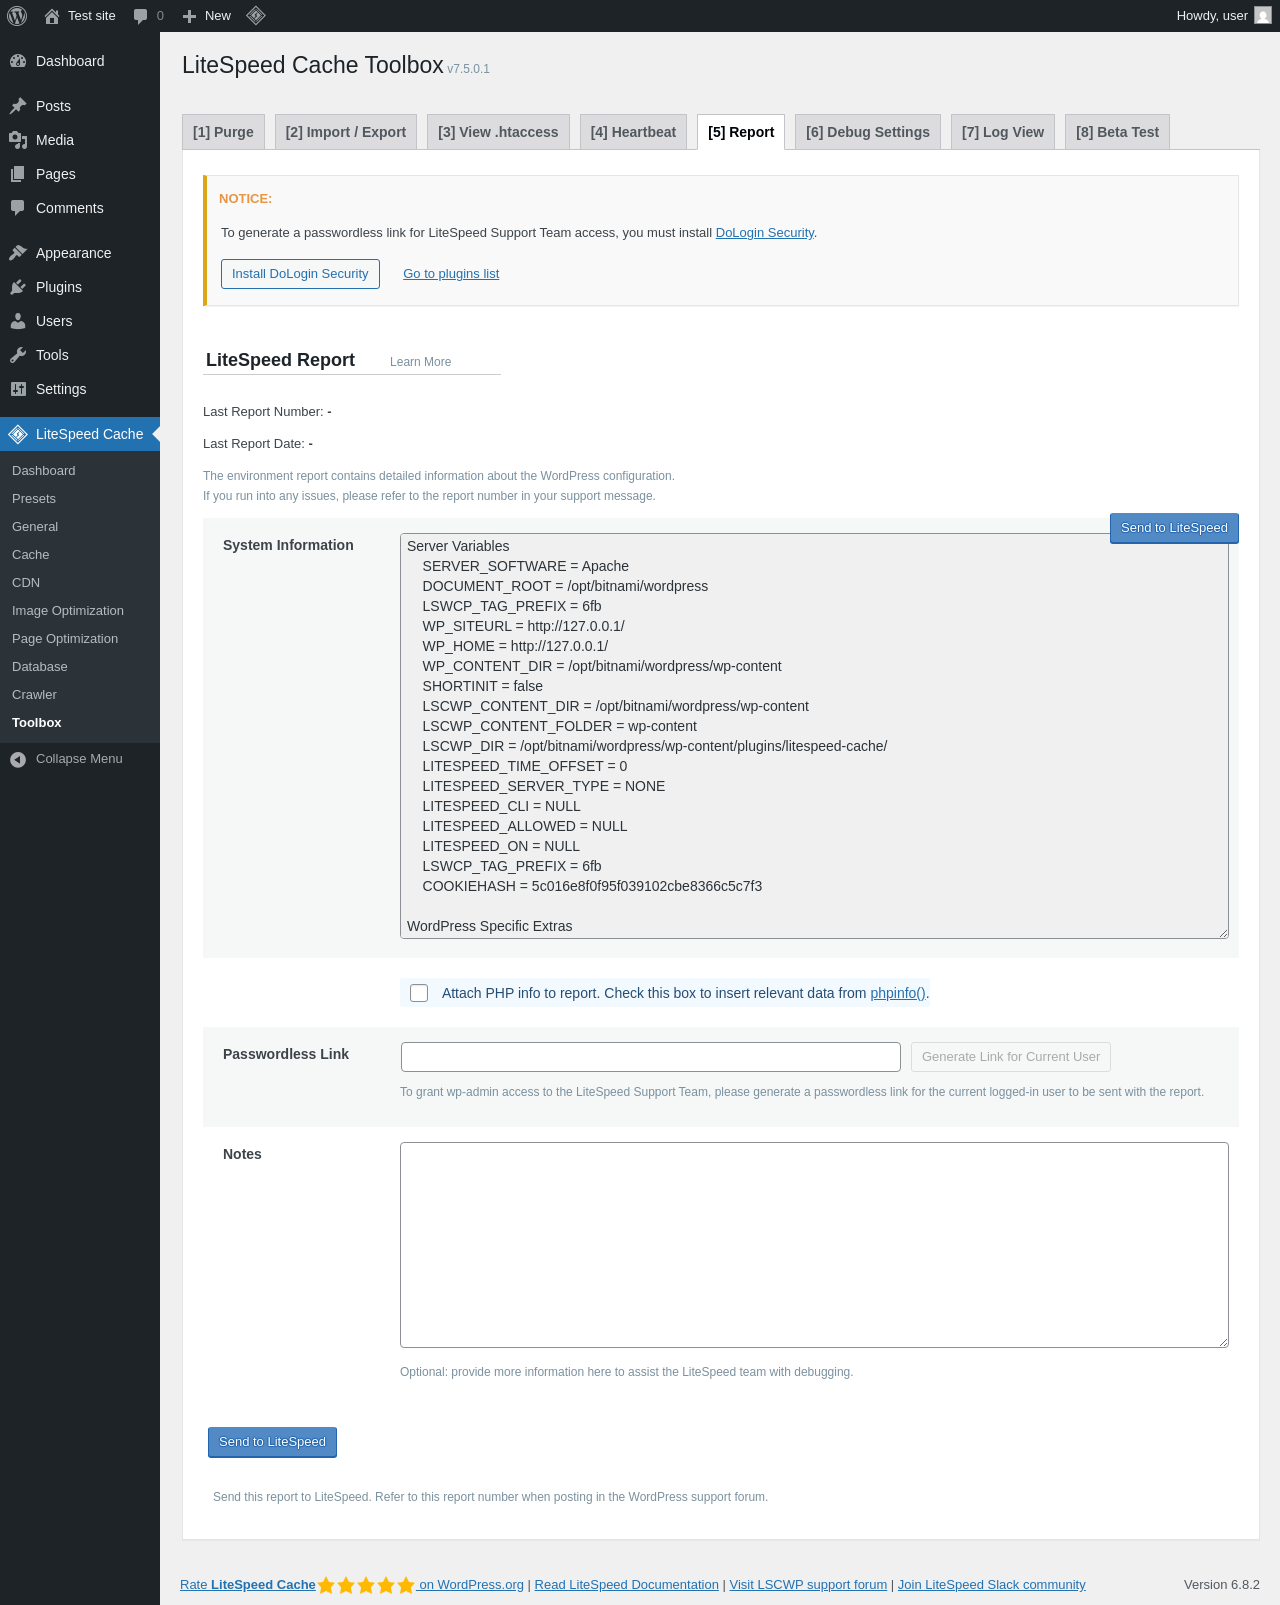This screenshot has height=1605, width=1280.
Task: Click the Learn More link
Action: click(x=420, y=362)
